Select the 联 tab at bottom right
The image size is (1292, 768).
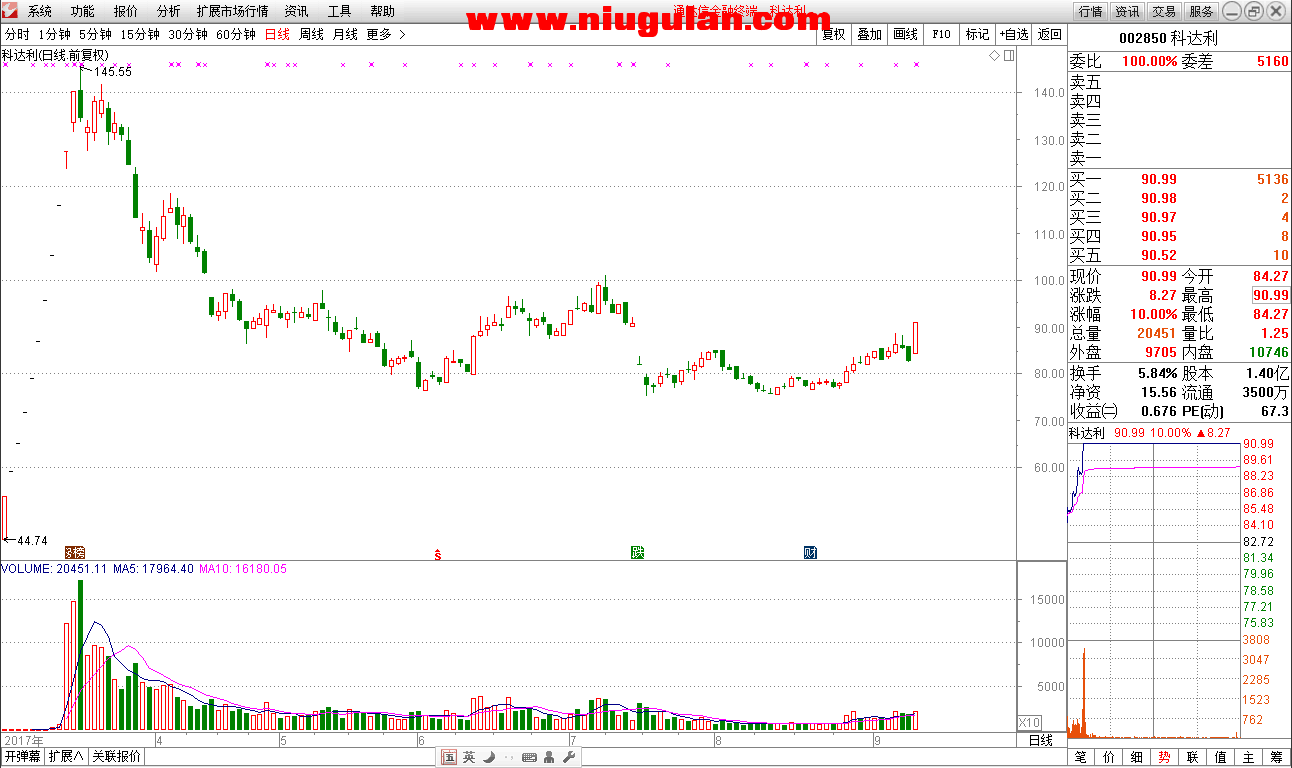click(x=1193, y=757)
